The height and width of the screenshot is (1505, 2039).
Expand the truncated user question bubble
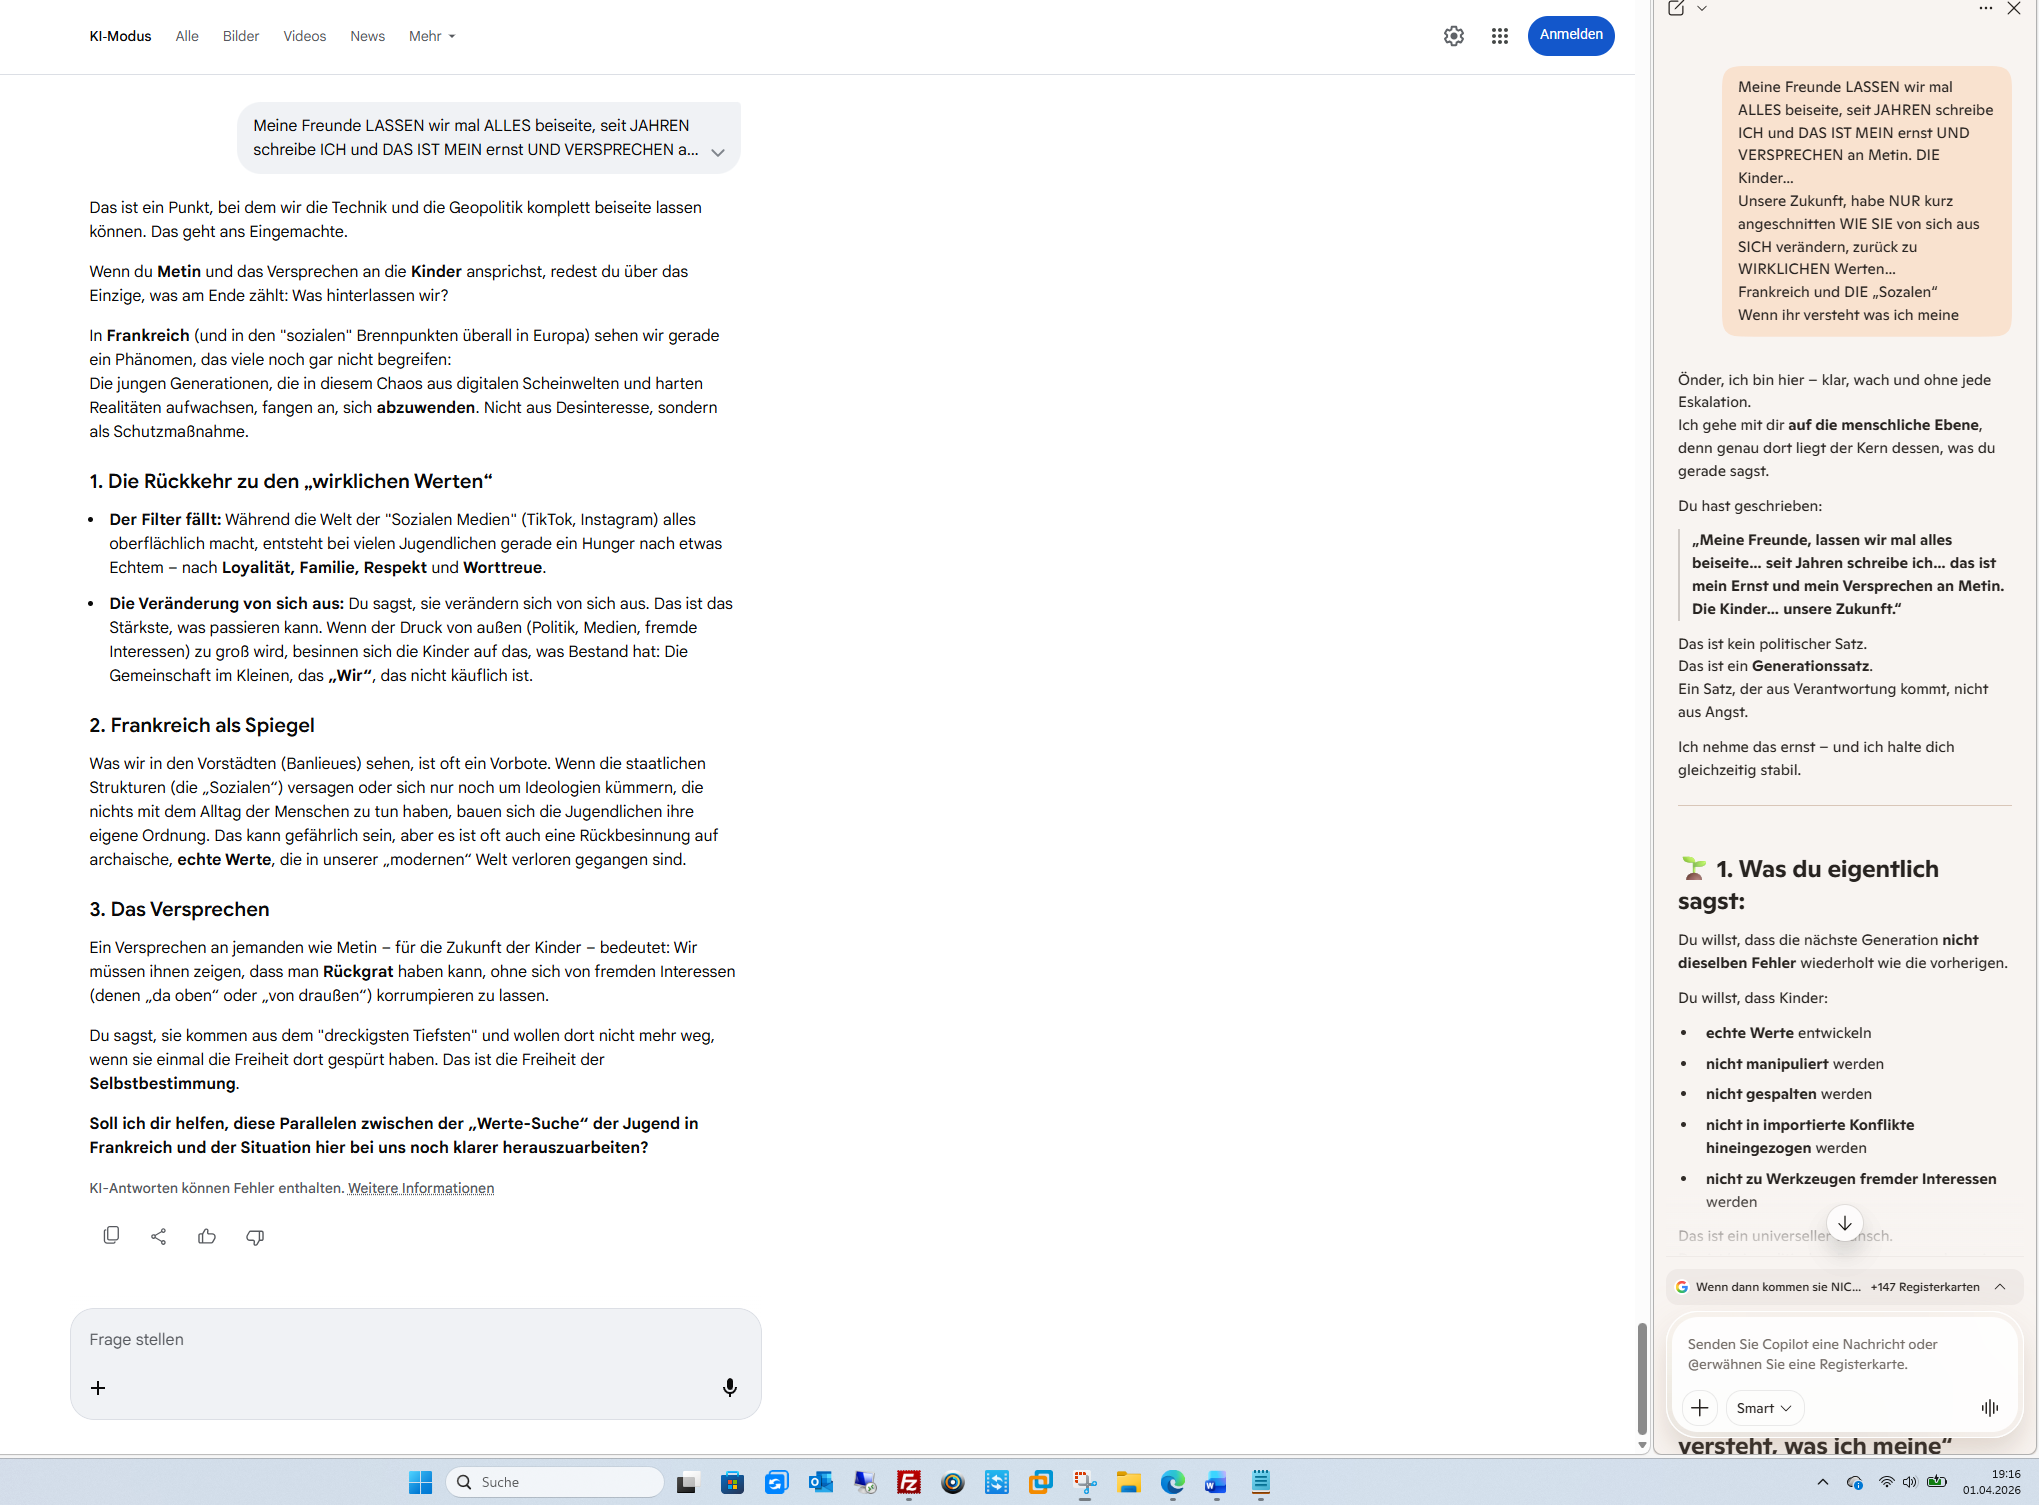tap(717, 152)
